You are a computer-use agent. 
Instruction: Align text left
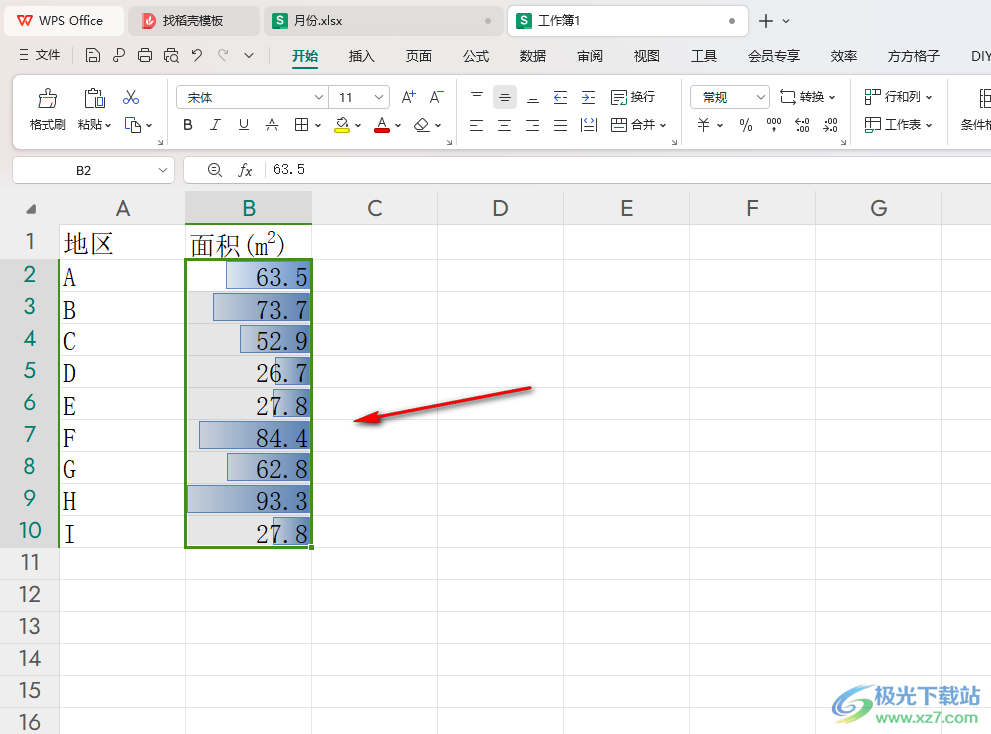click(x=477, y=125)
